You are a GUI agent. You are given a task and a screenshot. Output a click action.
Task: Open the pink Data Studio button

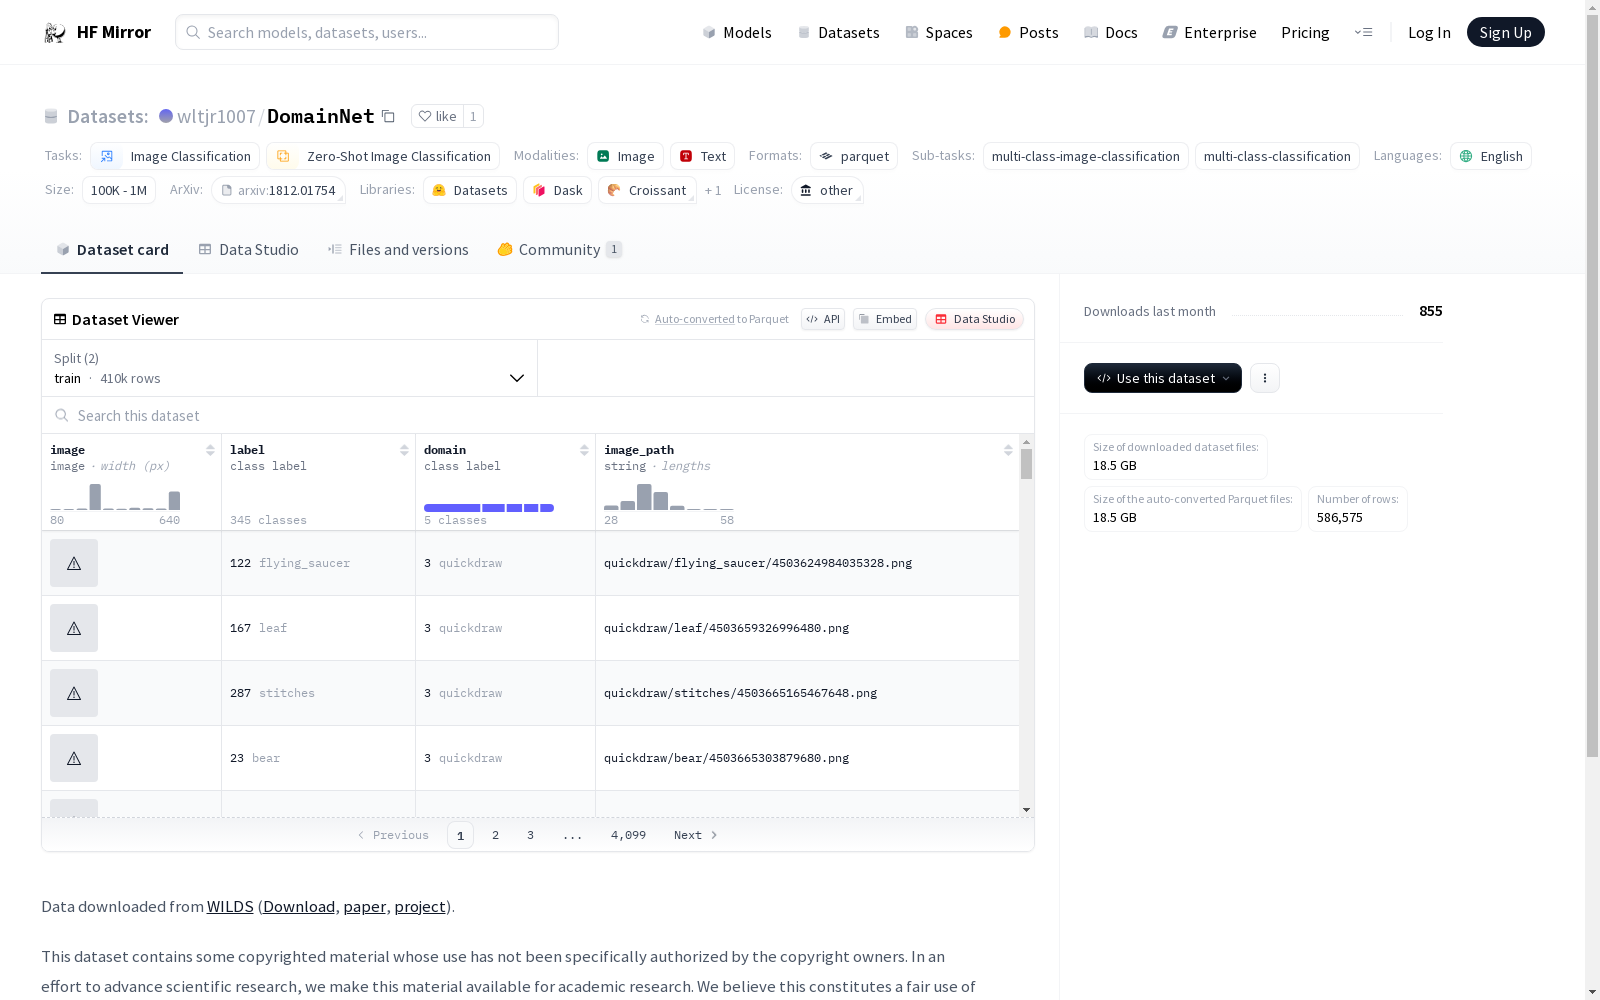click(x=975, y=319)
